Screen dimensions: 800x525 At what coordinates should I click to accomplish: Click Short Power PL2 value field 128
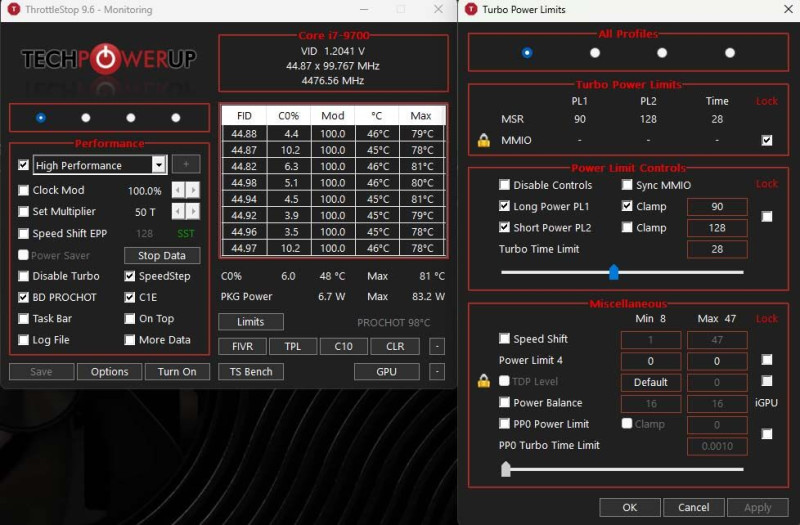(x=717, y=228)
